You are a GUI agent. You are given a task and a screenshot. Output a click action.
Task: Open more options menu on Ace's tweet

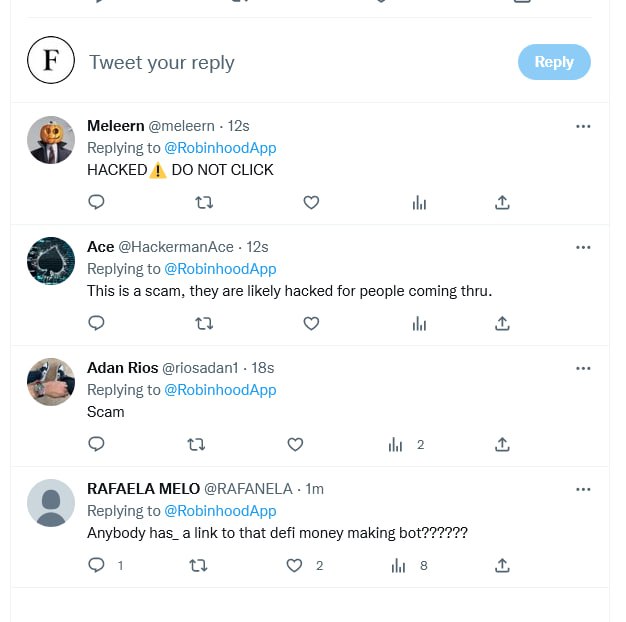click(x=584, y=247)
